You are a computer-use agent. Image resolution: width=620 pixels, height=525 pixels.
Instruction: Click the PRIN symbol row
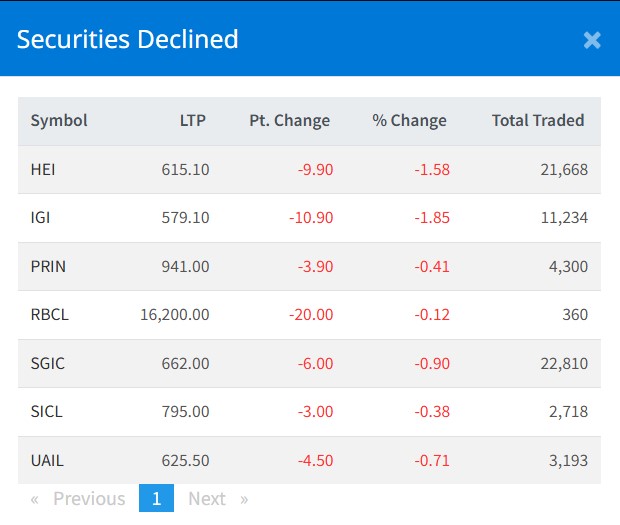(46, 266)
